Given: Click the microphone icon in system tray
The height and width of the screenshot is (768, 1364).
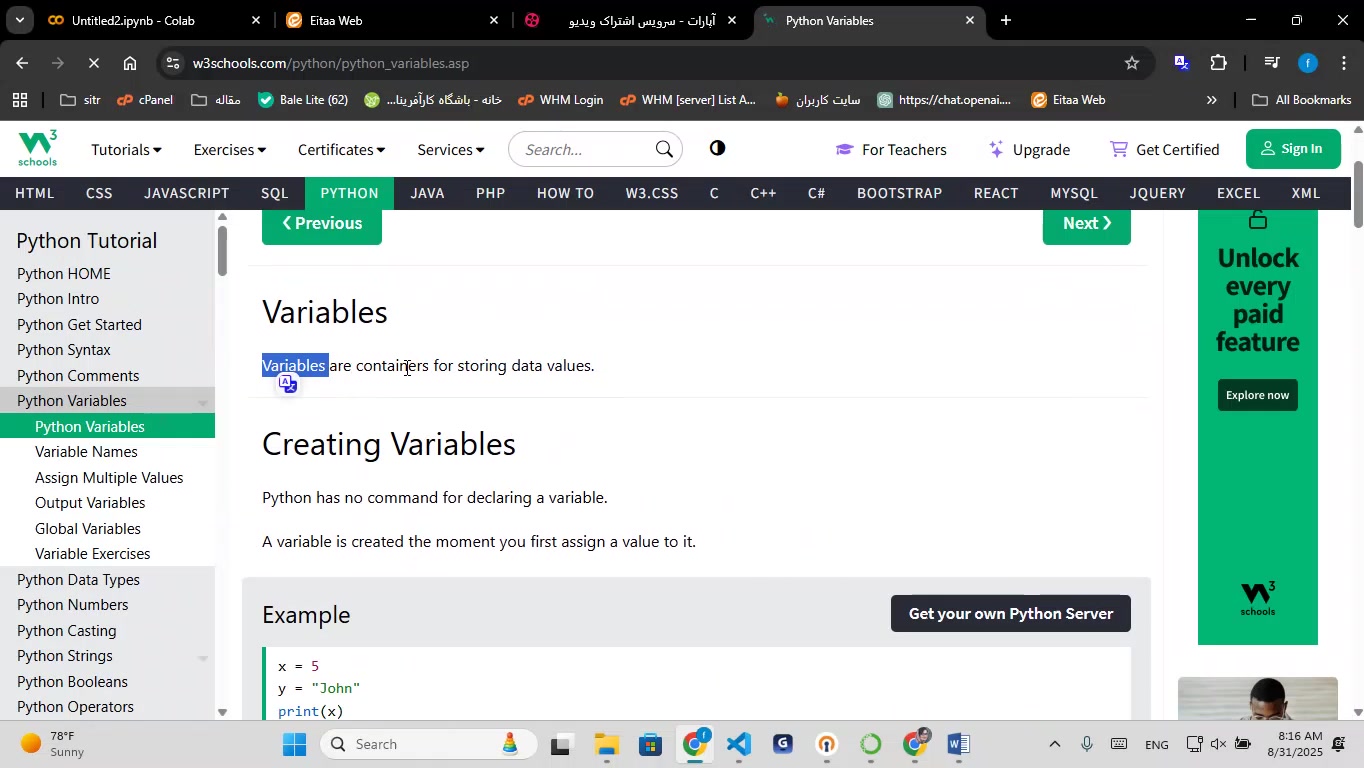Looking at the screenshot, I should (1087, 744).
